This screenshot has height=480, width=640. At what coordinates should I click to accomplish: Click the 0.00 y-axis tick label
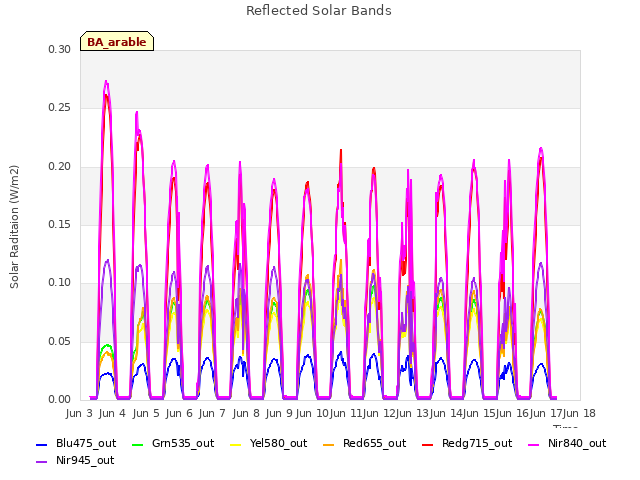click(60, 399)
